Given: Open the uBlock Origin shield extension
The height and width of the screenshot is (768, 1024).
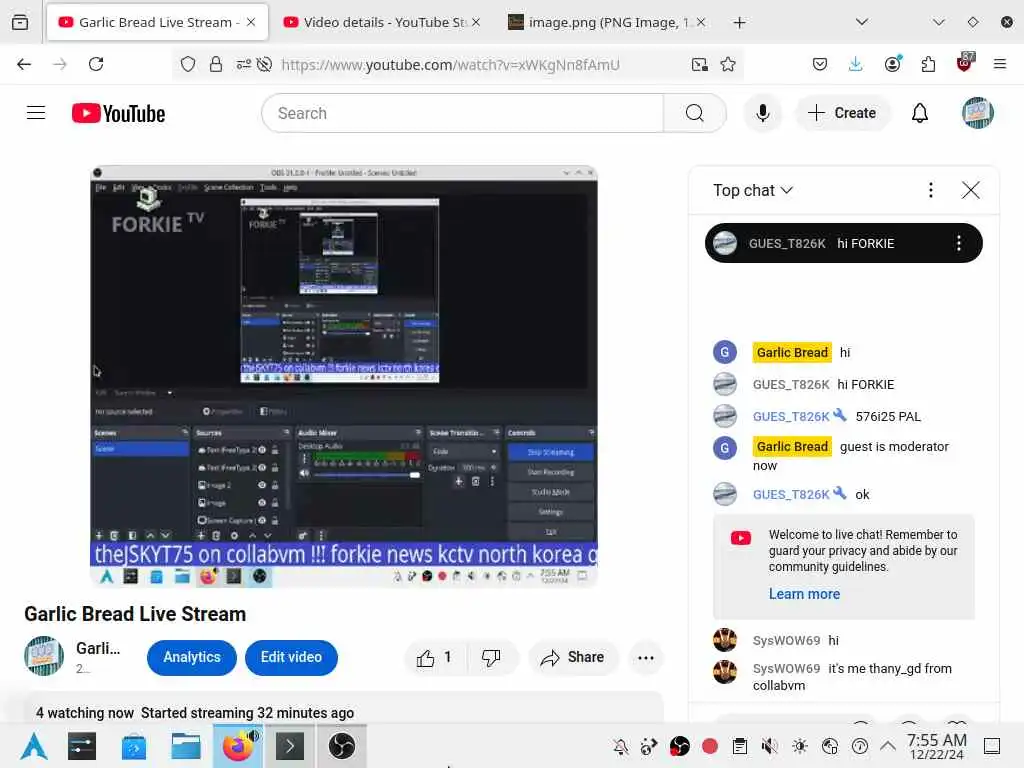Looking at the screenshot, I should click(x=964, y=63).
